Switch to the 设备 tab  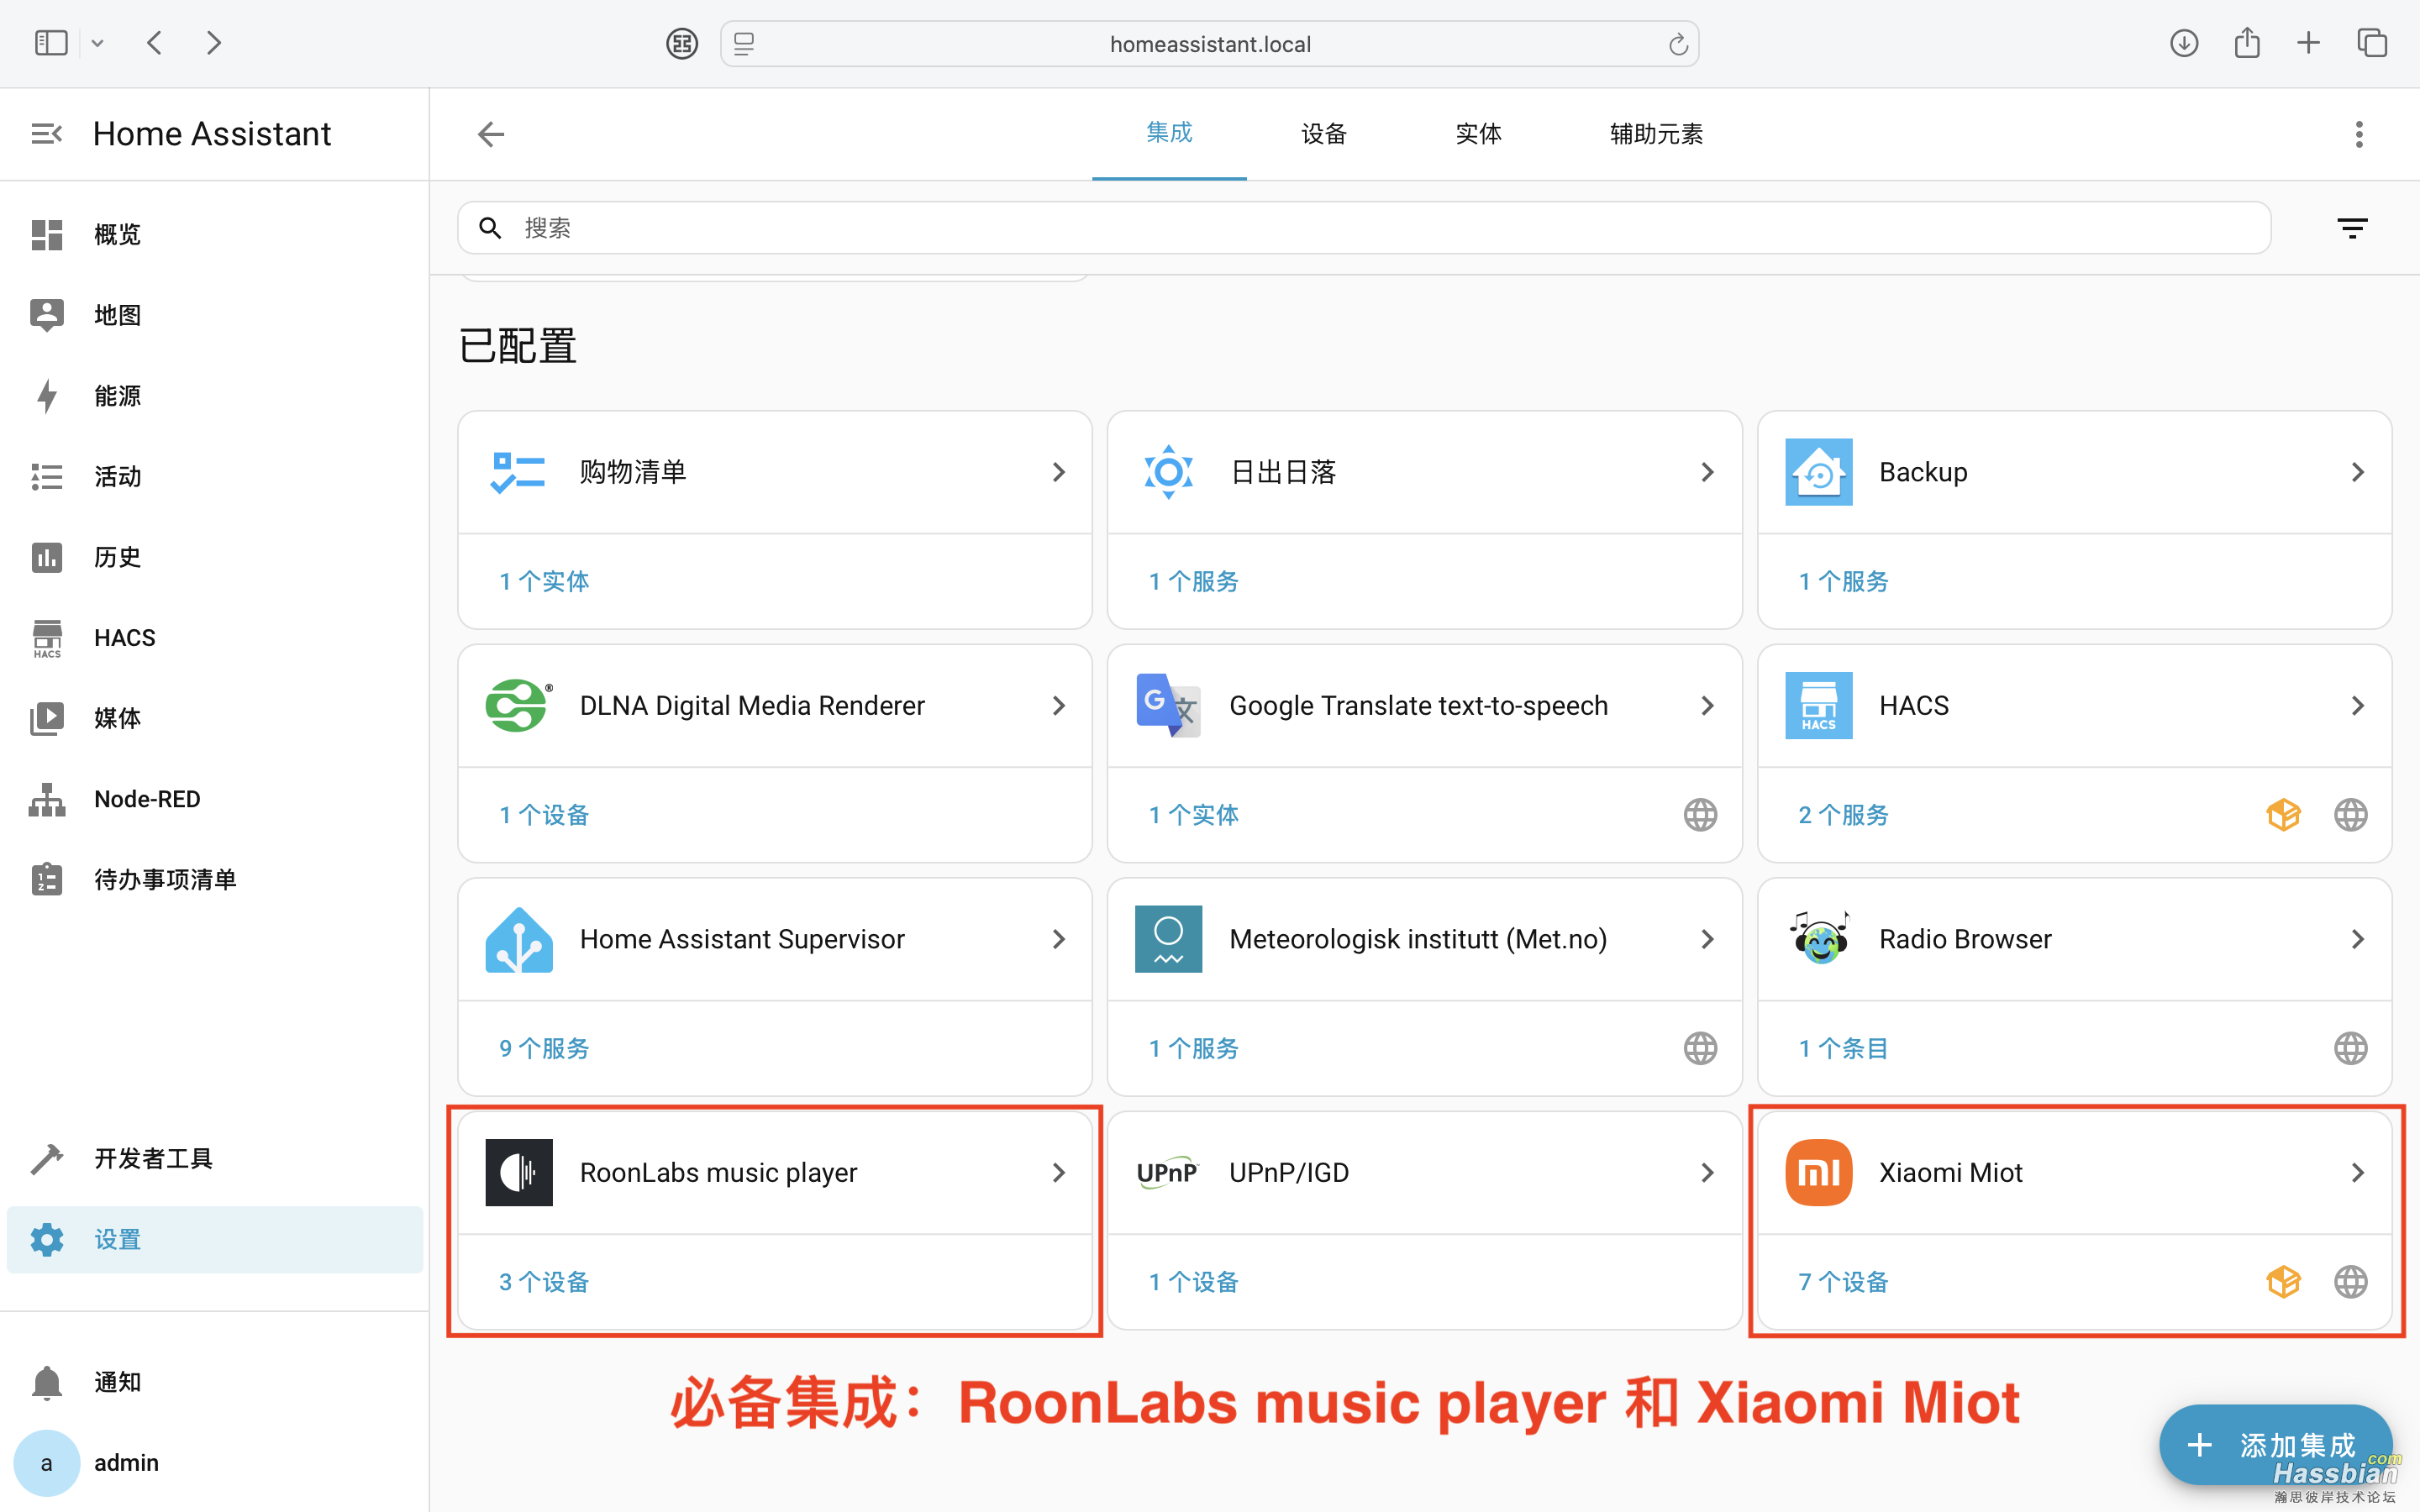pos(1323,133)
